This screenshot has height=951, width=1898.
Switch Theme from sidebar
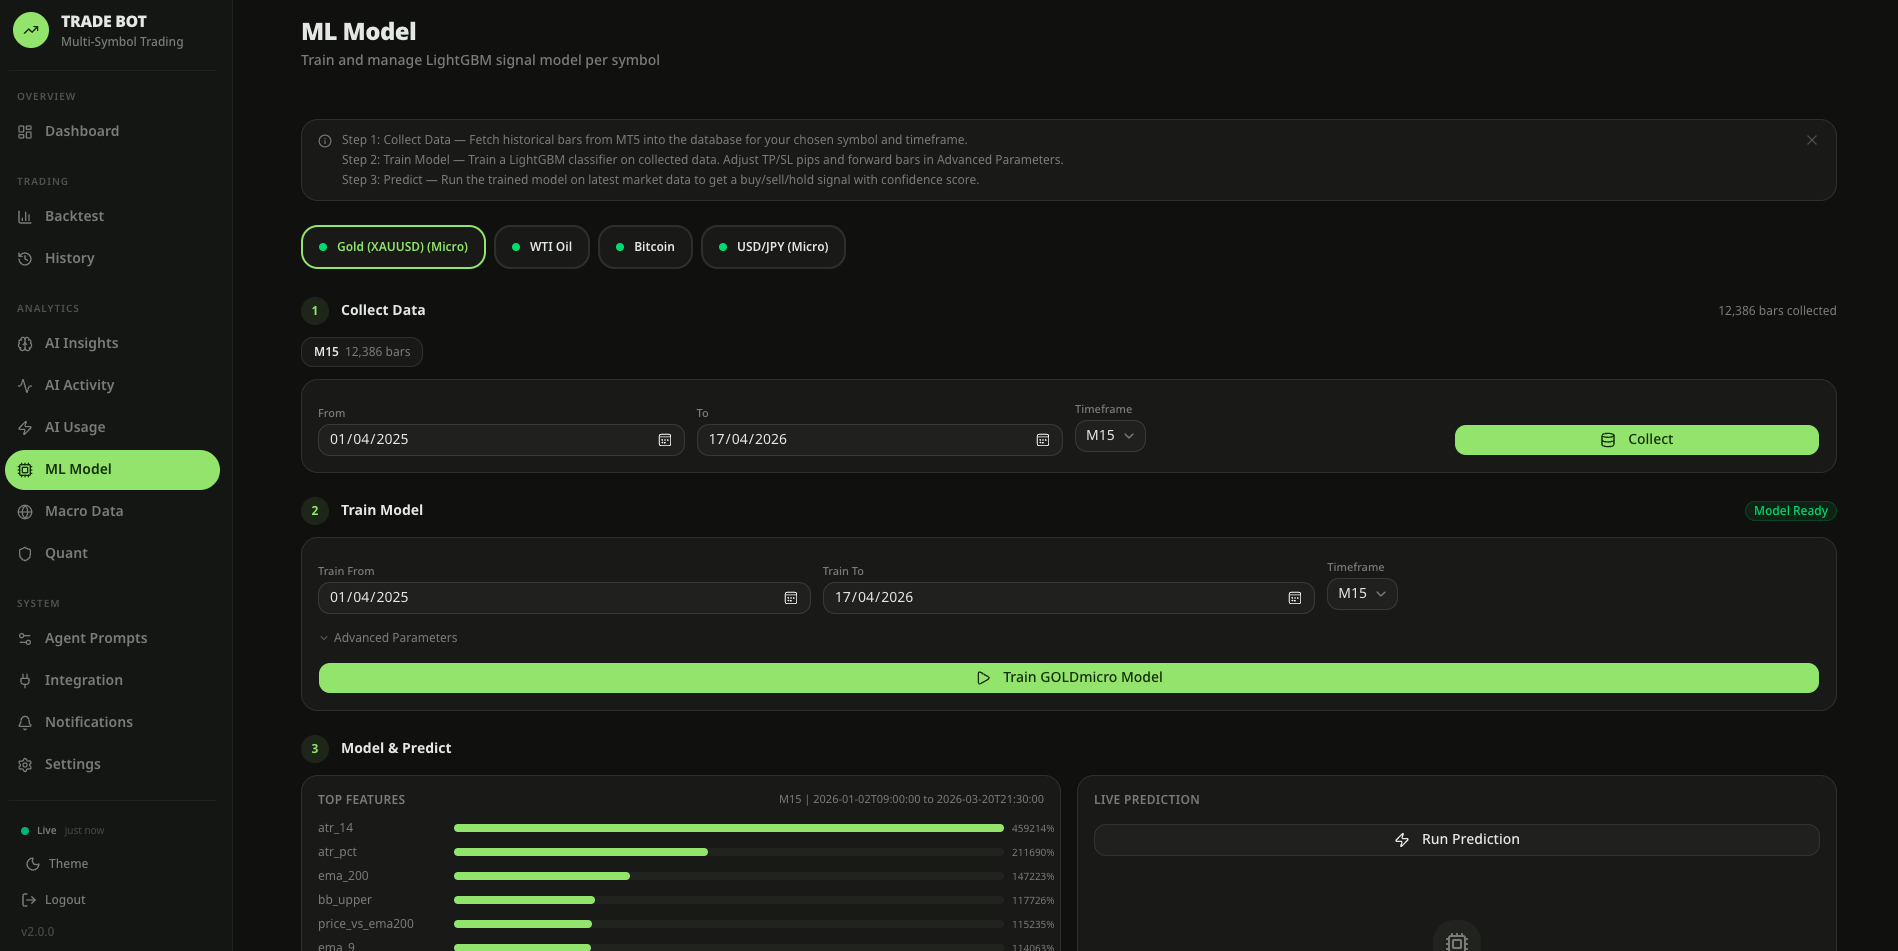click(57, 864)
